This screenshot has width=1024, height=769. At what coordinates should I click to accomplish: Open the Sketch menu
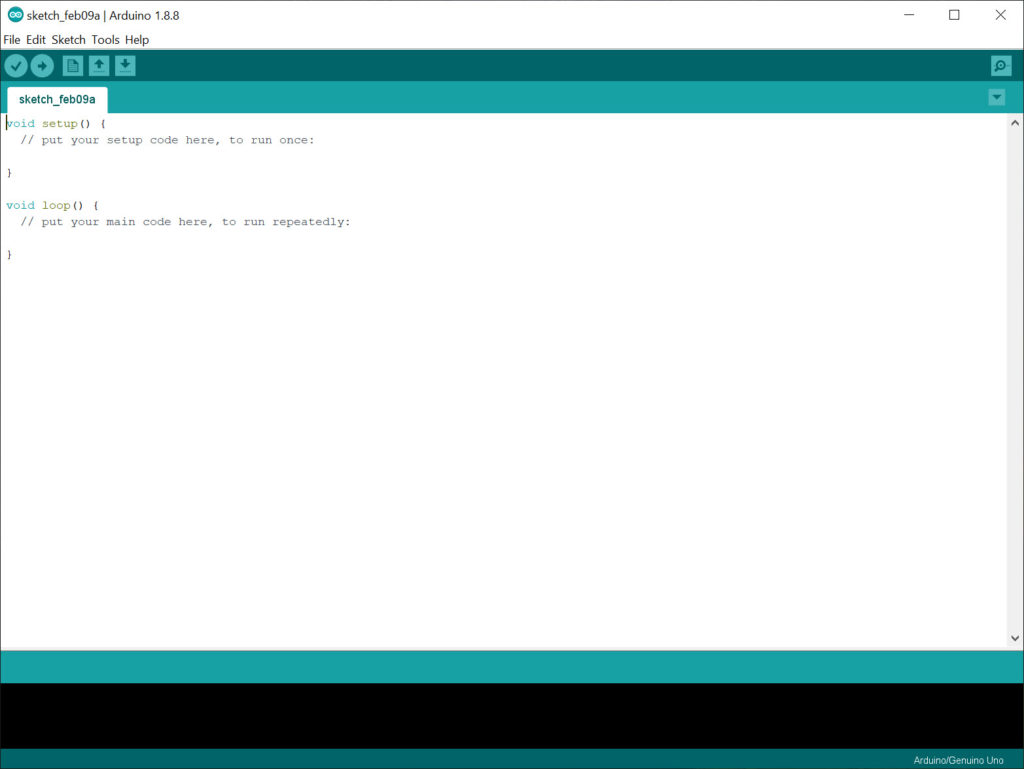click(x=68, y=40)
